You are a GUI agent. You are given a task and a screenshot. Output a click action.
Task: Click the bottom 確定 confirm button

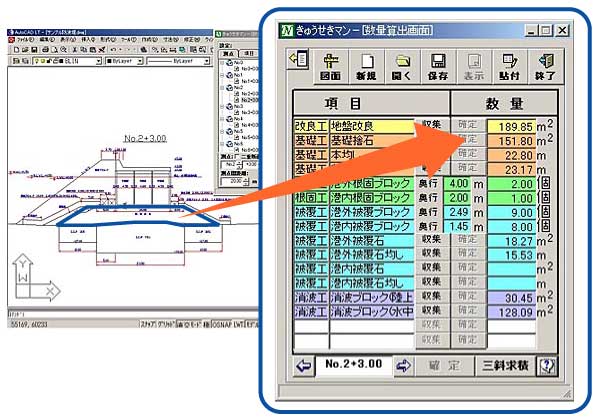444,366
